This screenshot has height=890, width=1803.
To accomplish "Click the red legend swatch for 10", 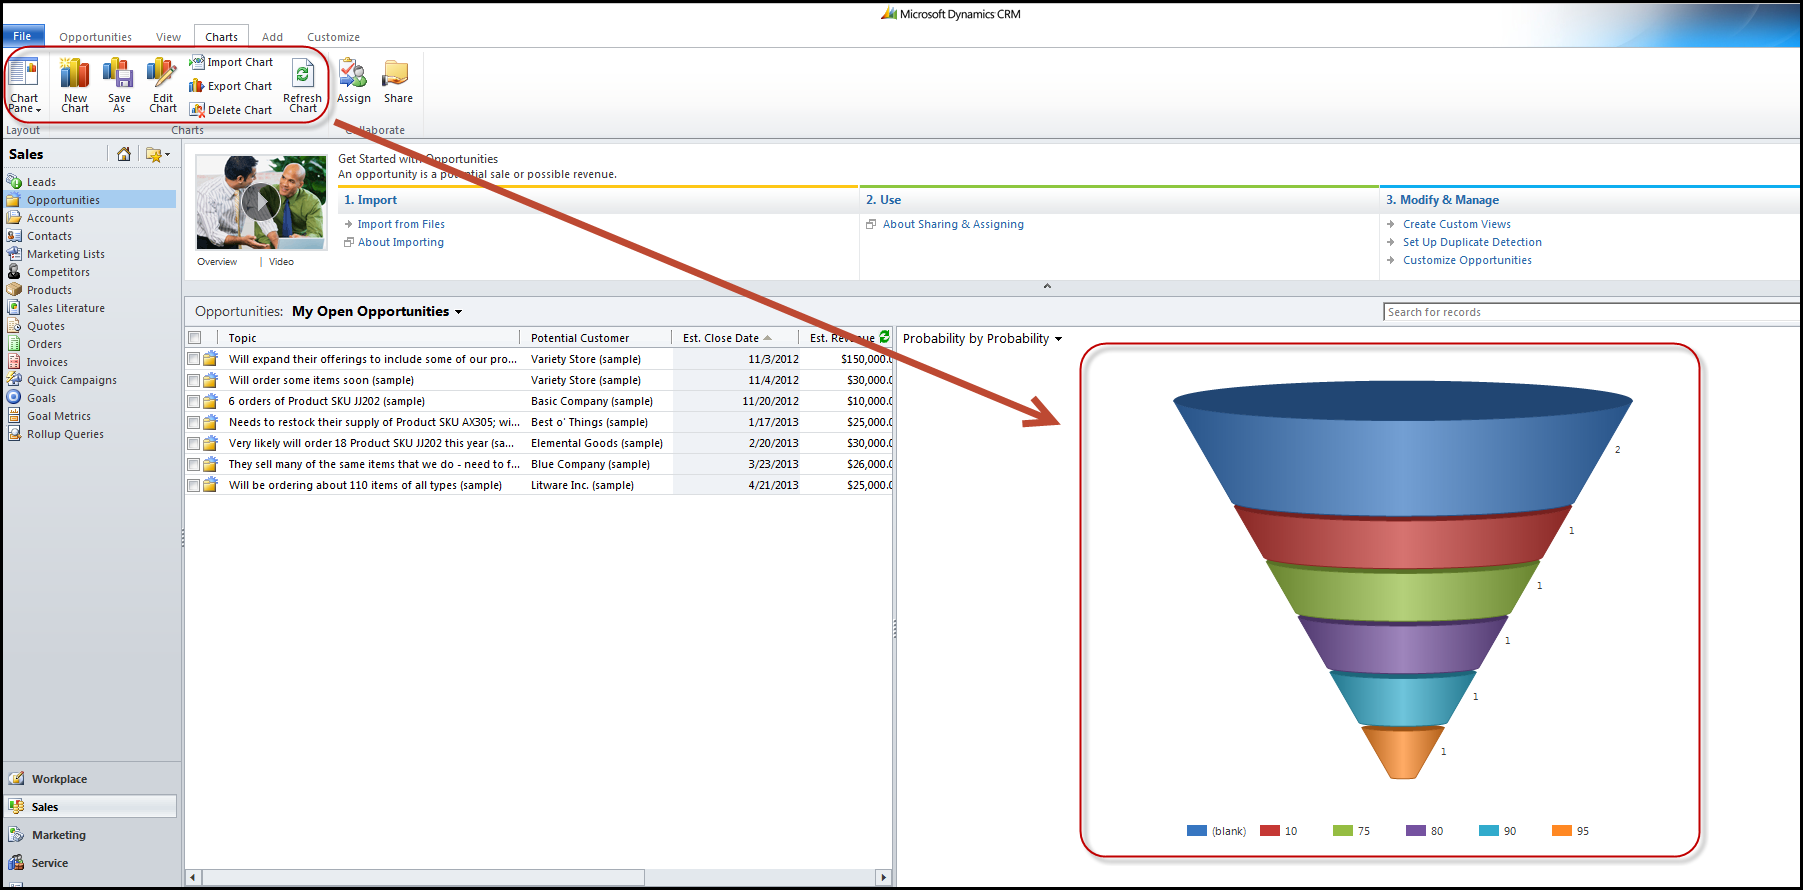I will pyautogui.click(x=1270, y=830).
